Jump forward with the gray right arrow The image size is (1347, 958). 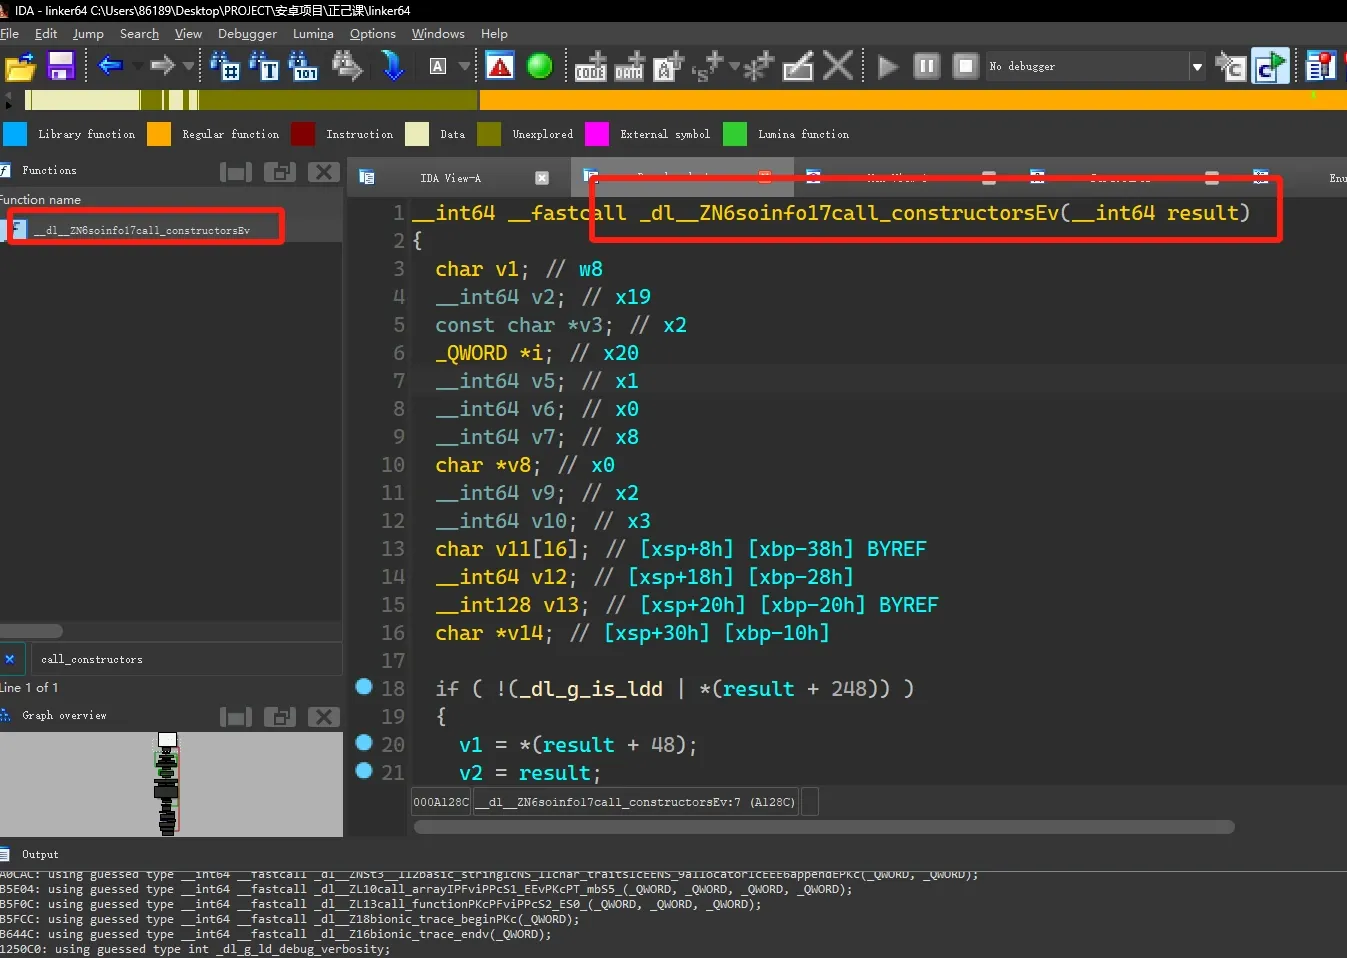[162, 66]
